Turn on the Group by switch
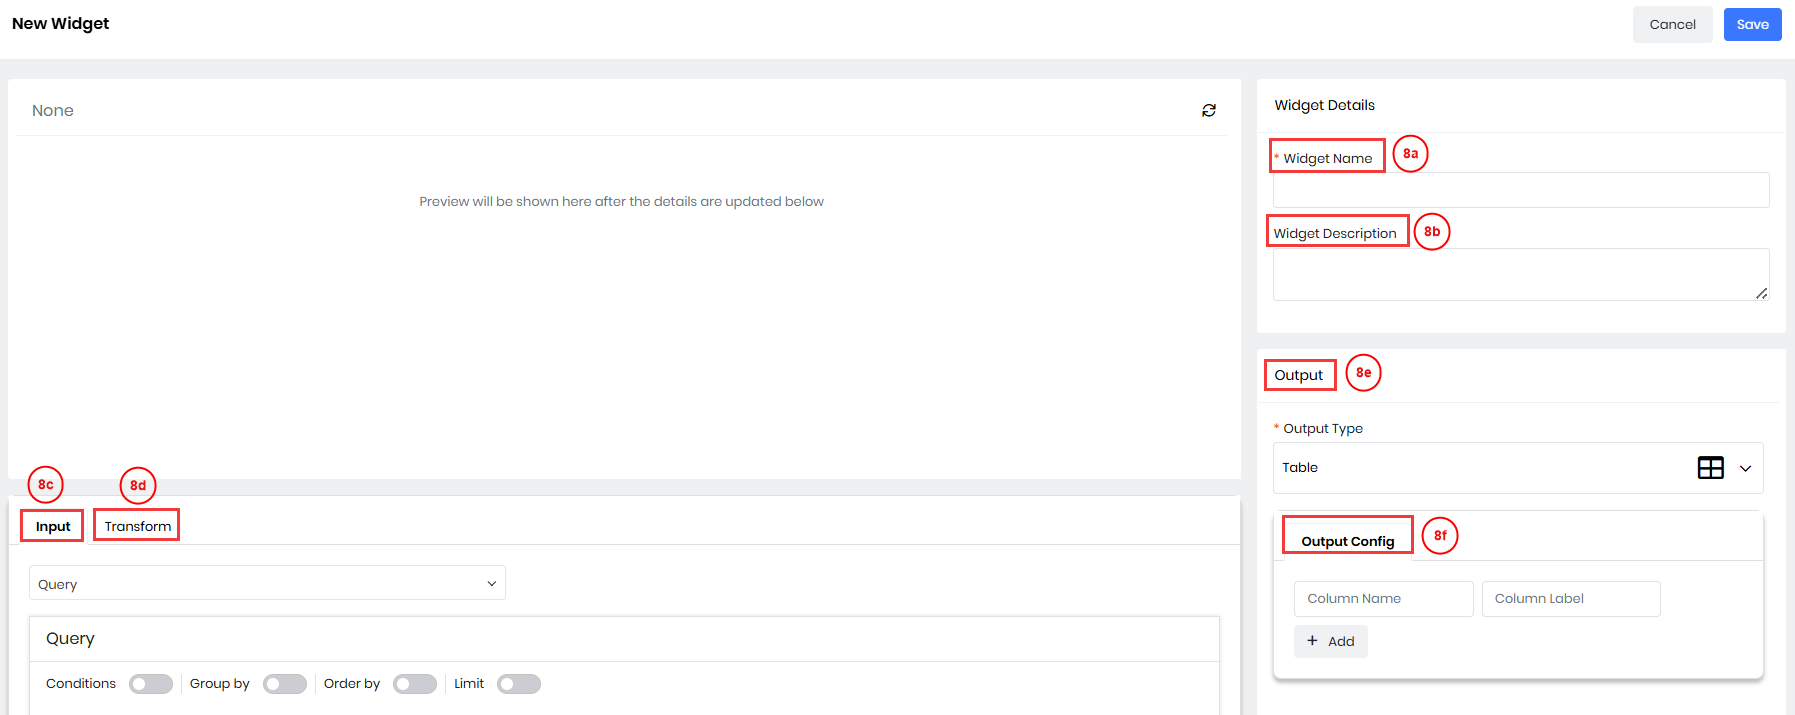1795x715 pixels. click(x=285, y=684)
